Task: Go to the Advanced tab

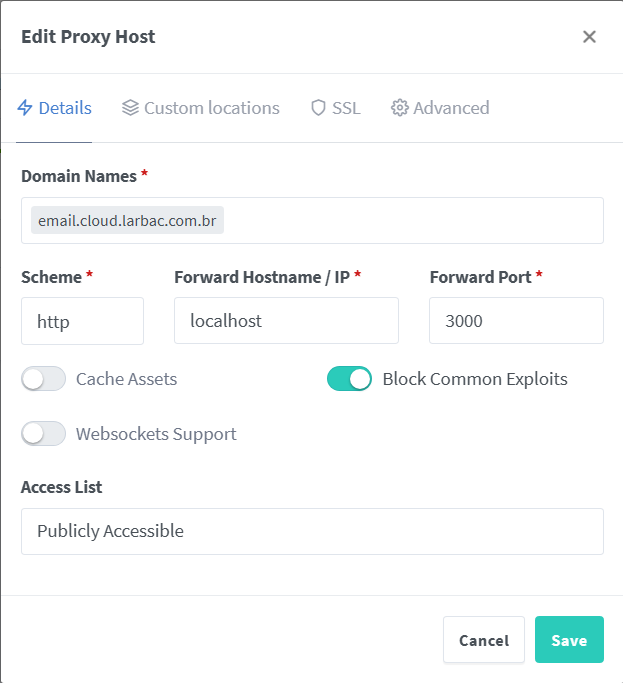Action: (x=451, y=108)
